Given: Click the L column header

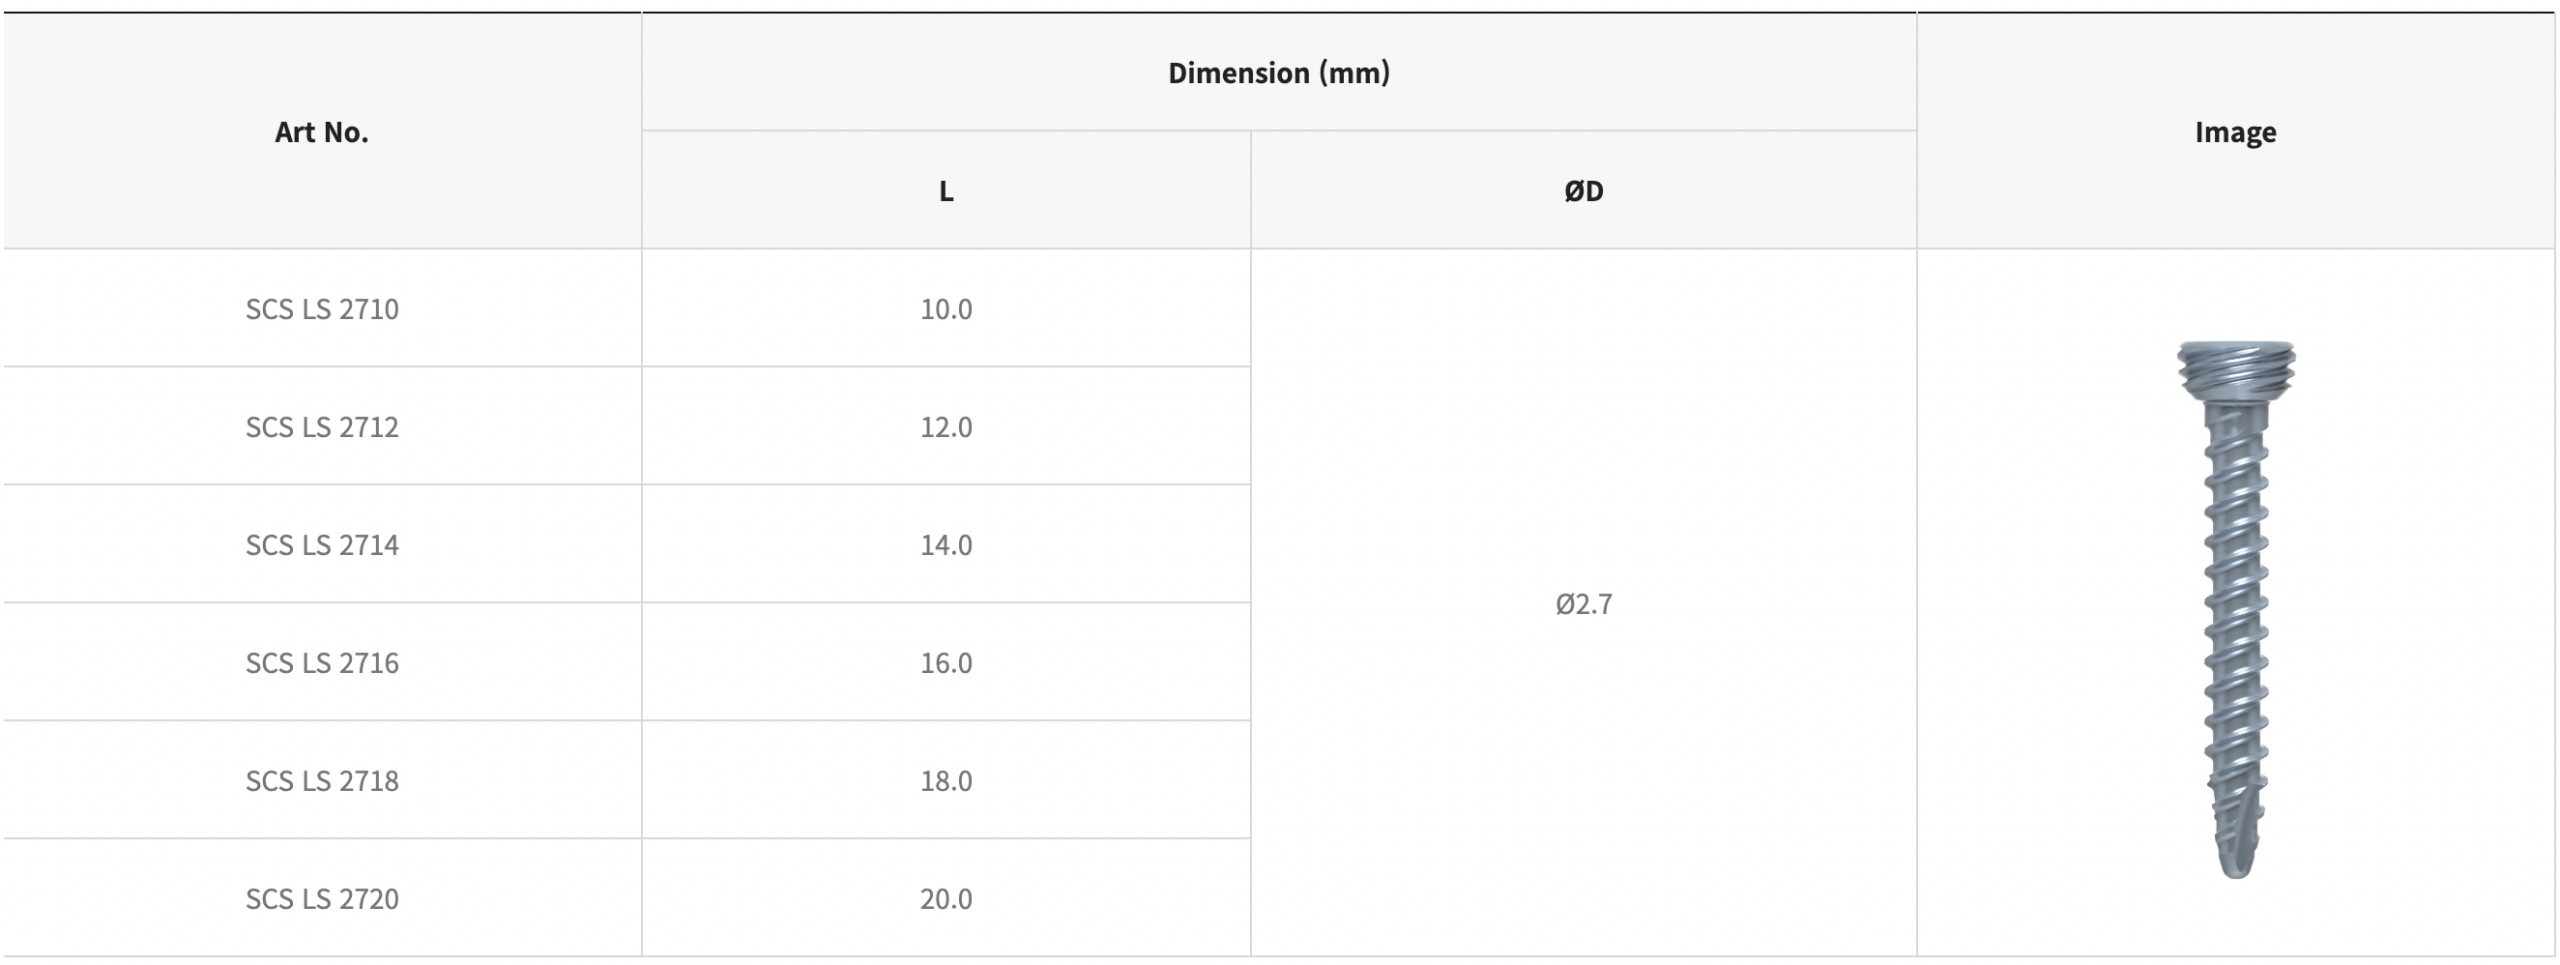Looking at the screenshot, I should 946,191.
